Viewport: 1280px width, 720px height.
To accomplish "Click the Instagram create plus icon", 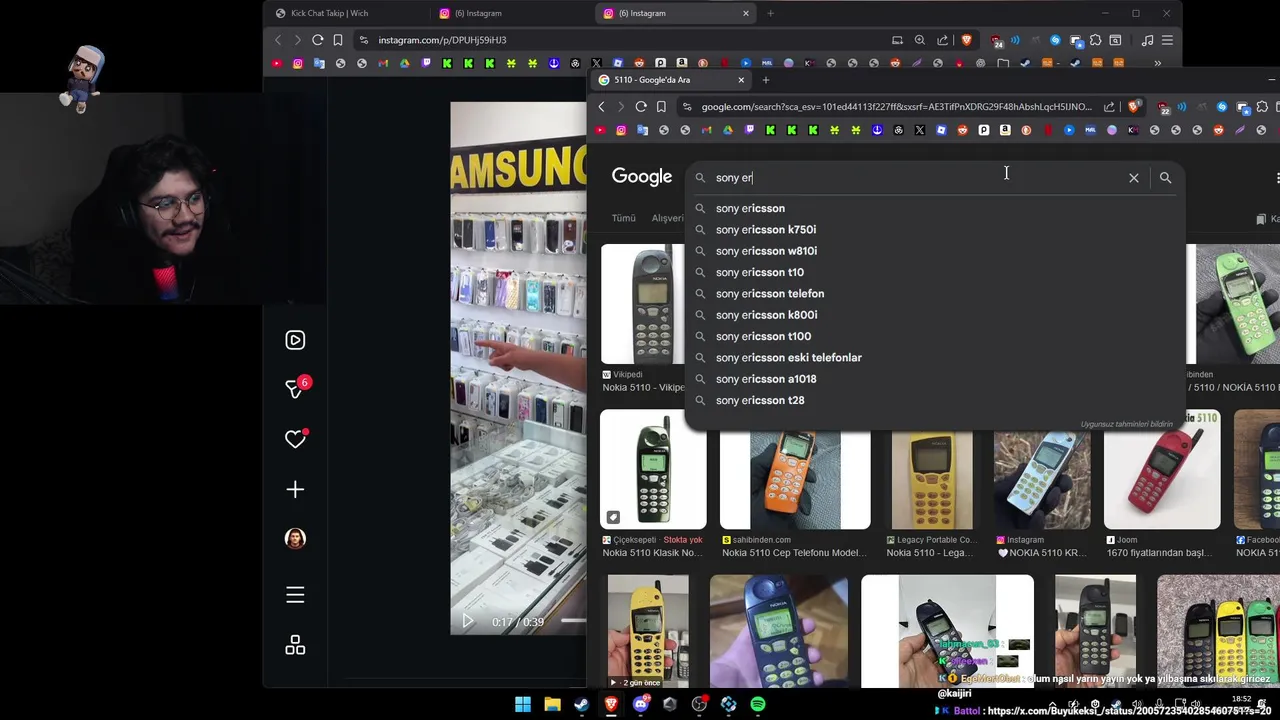I will [295, 489].
